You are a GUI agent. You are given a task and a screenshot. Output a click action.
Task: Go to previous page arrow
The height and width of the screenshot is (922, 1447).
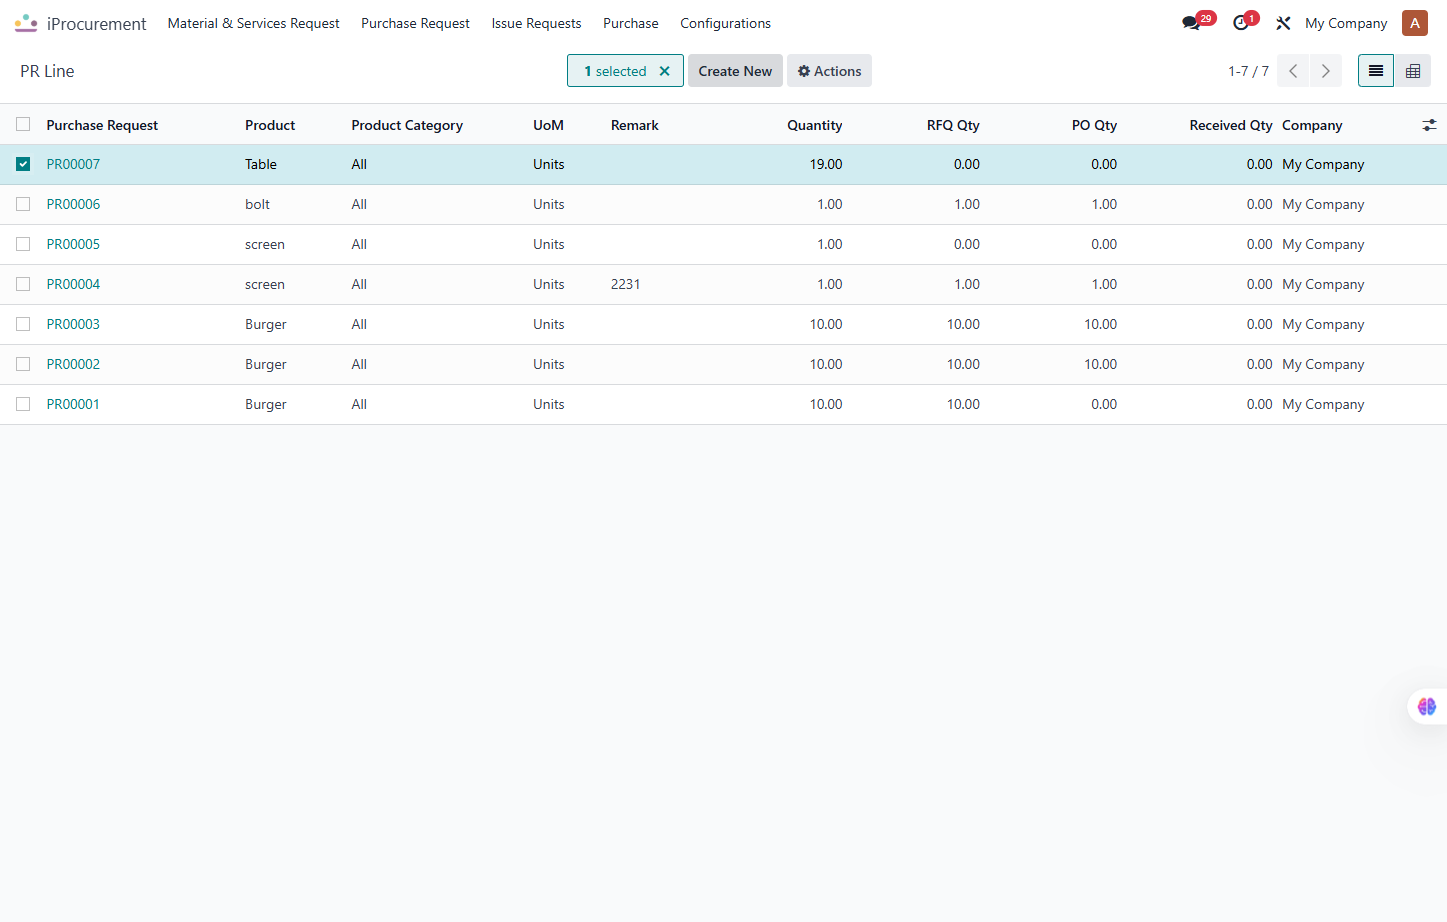[1293, 71]
